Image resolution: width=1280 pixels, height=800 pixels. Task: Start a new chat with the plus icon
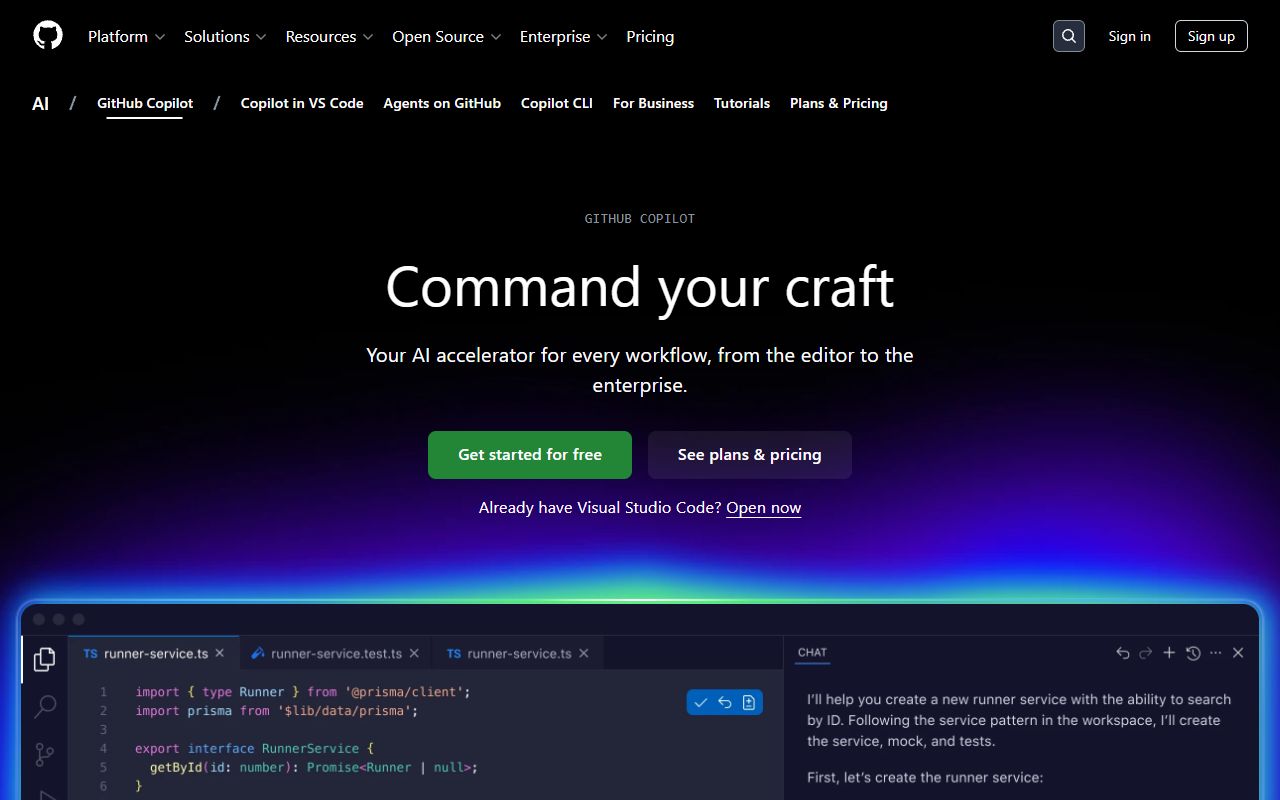point(1169,652)
